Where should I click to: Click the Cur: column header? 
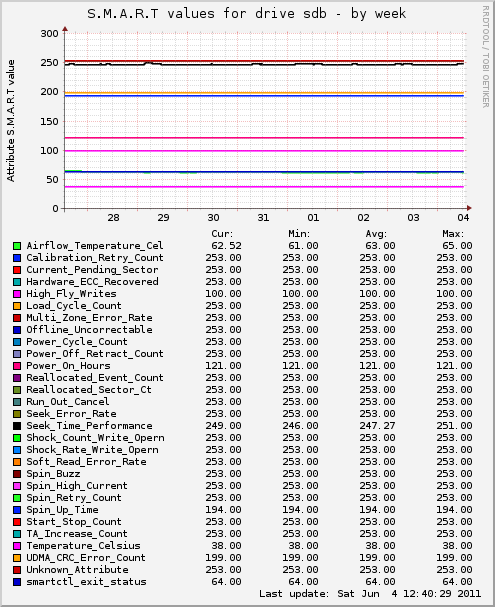tap(222, 234)
